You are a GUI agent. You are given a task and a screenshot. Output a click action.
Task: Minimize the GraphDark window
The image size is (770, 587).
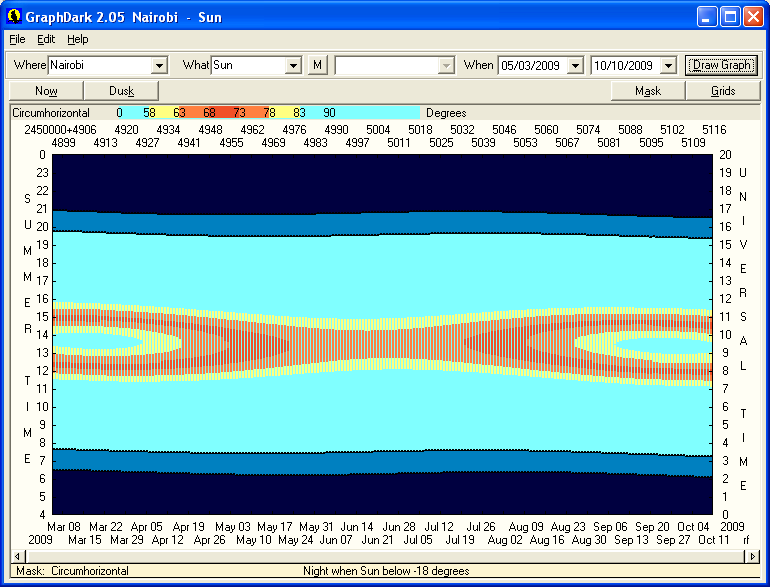[x=707, y=17]
